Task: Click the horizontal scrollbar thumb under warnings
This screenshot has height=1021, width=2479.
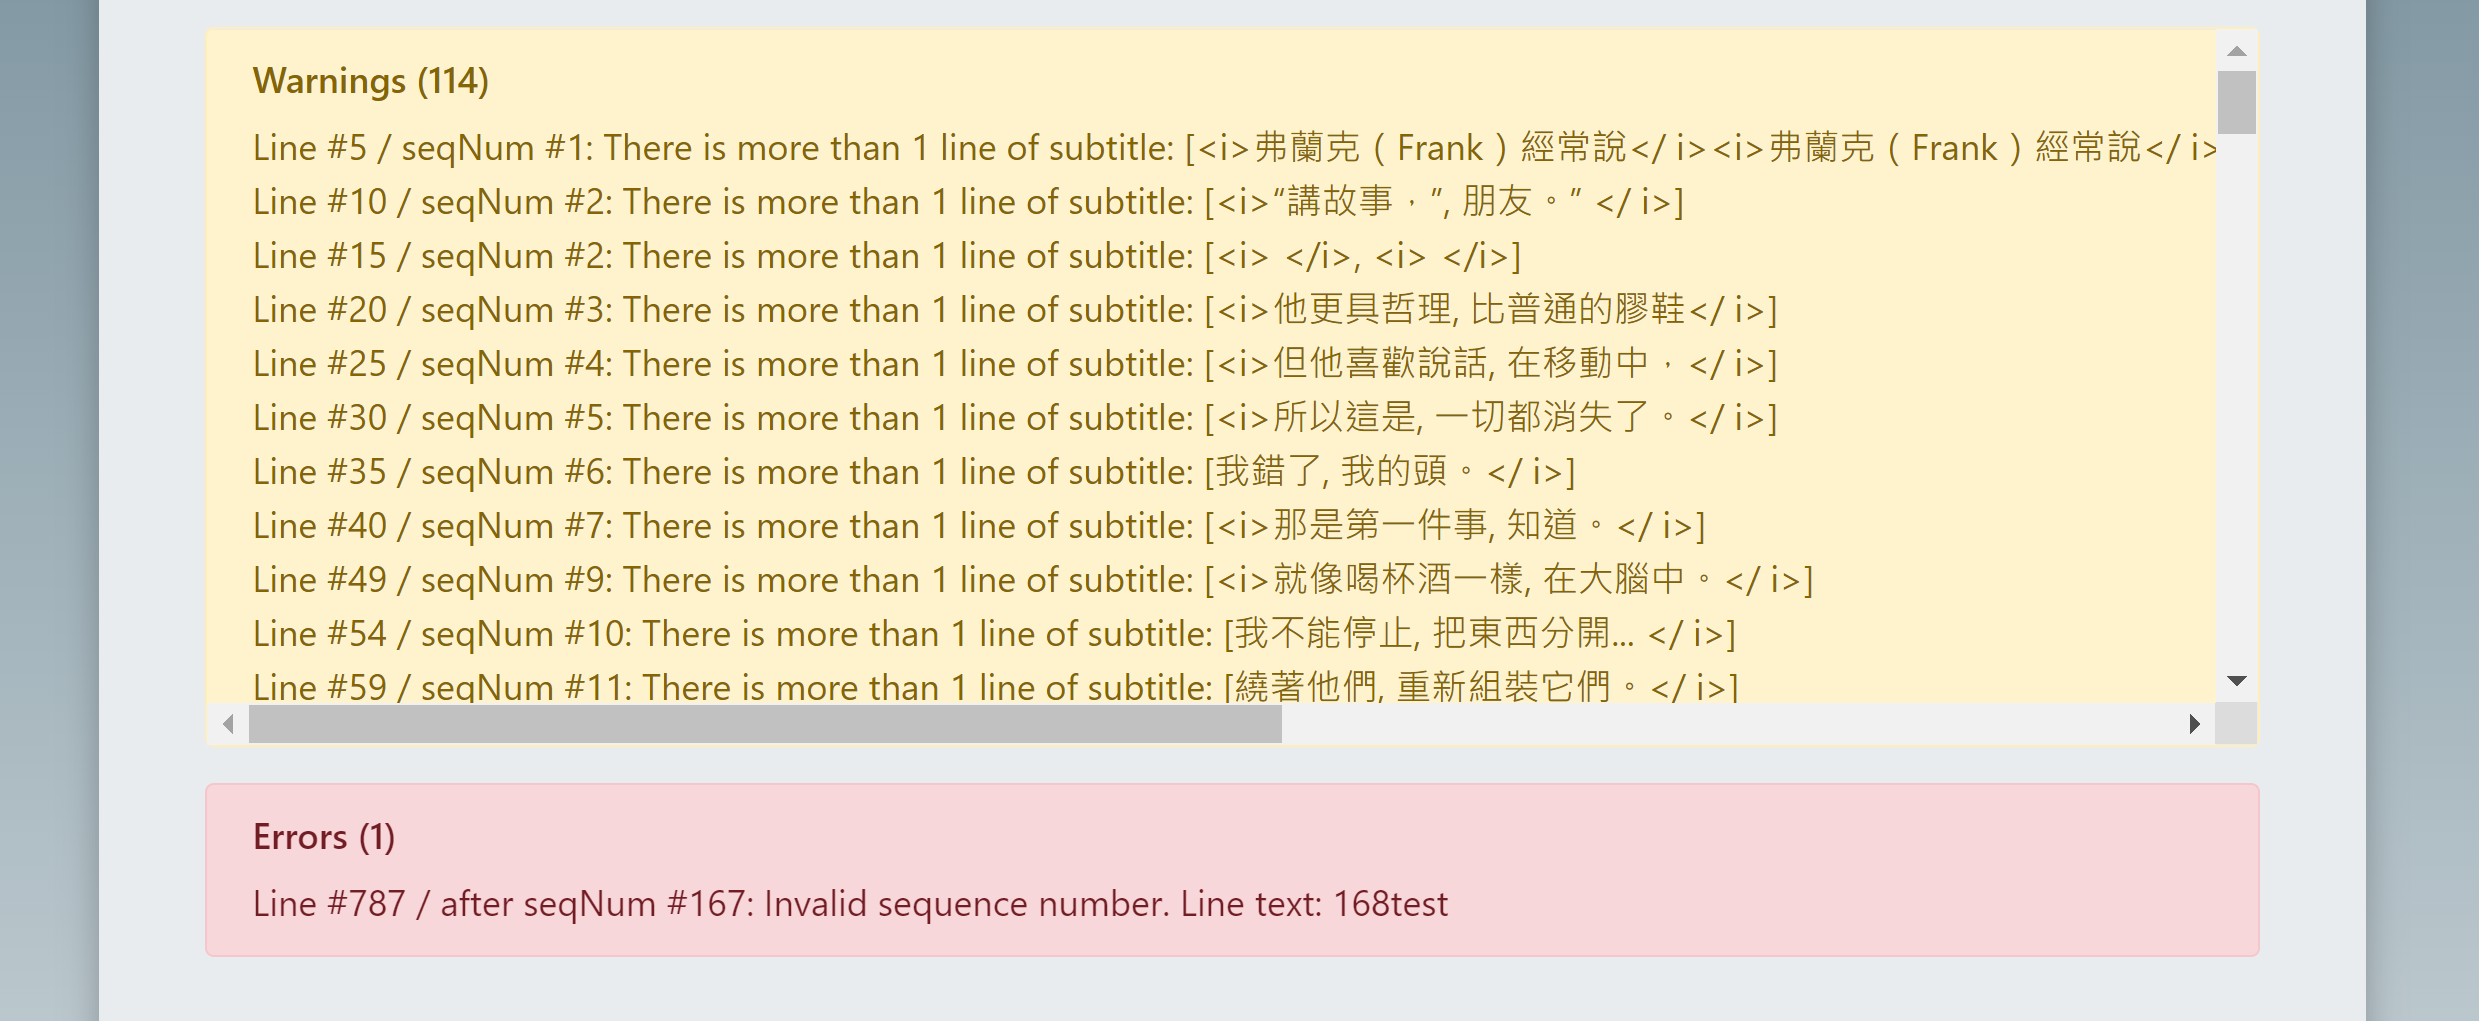Action: pyautogui.click(x=765, y=723)
